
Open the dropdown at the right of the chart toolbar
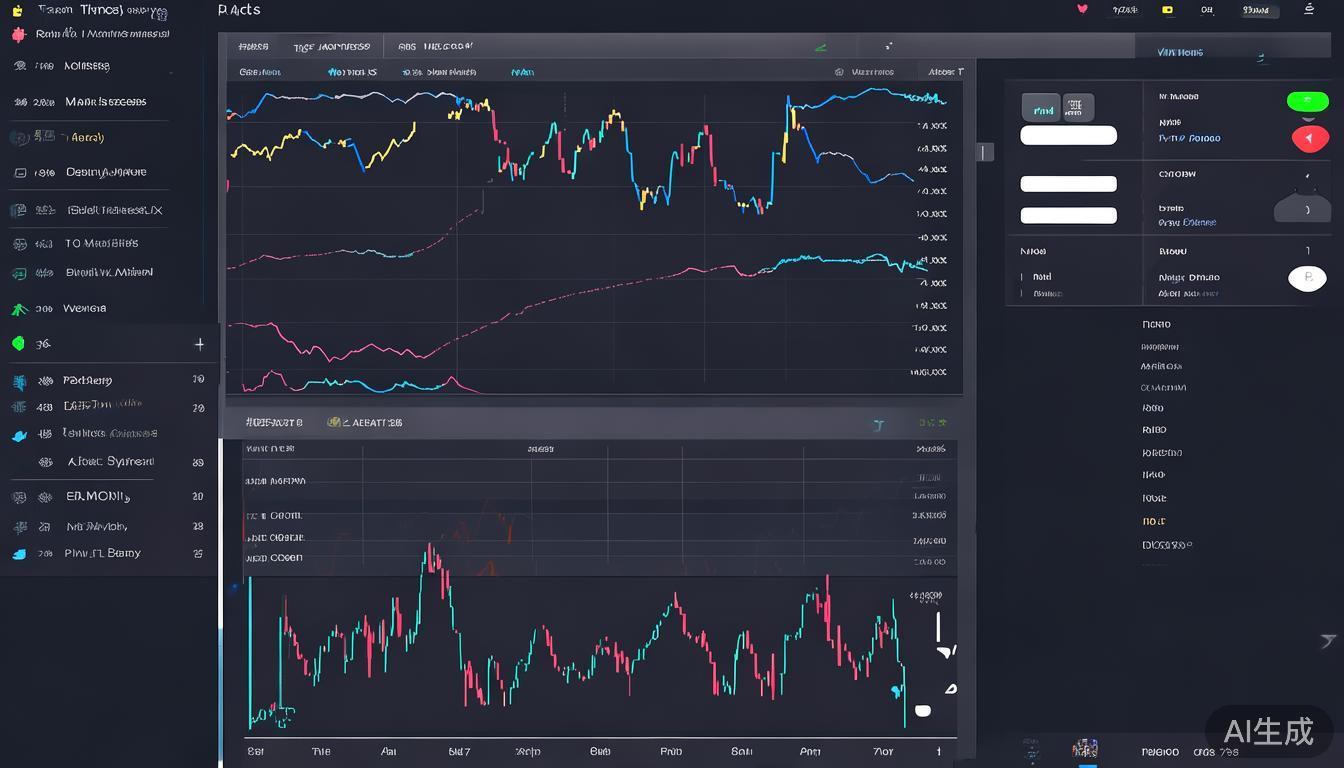pyautogui.click(x=944, y=72)
